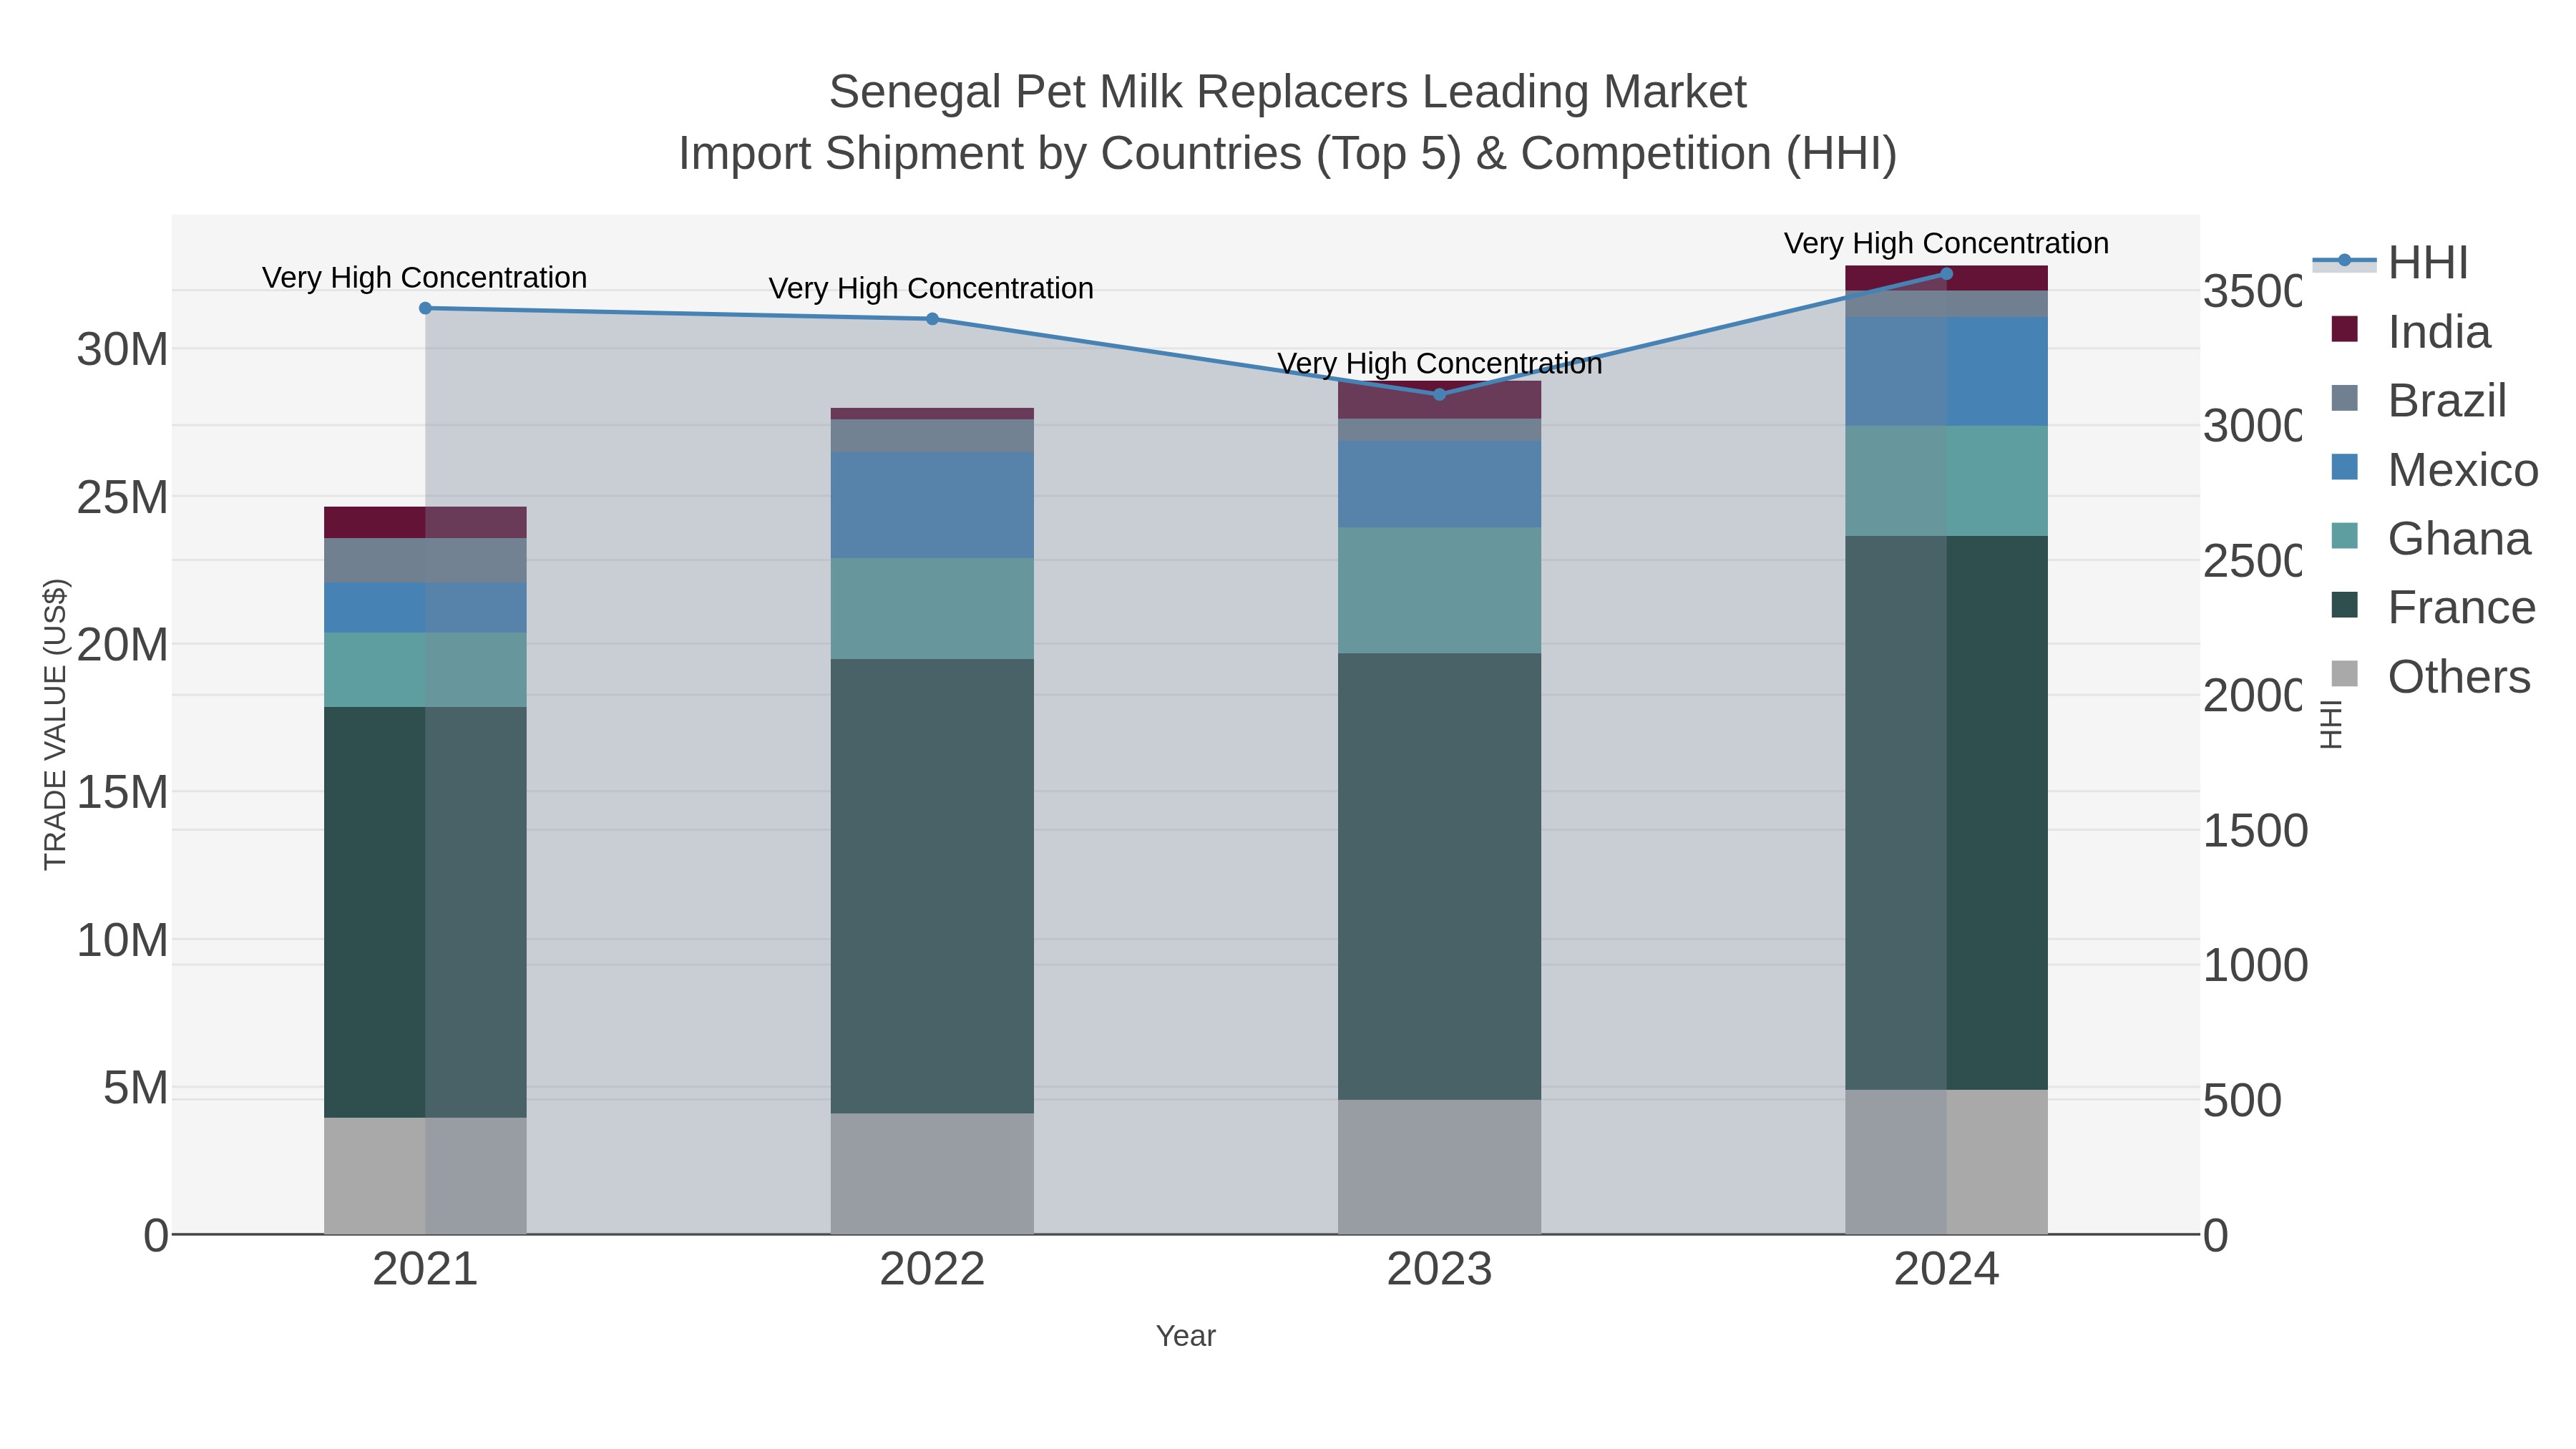Click the Others gray legend swatch
Viewport: 2576px width, 1449px height.
coord(2344,674)
